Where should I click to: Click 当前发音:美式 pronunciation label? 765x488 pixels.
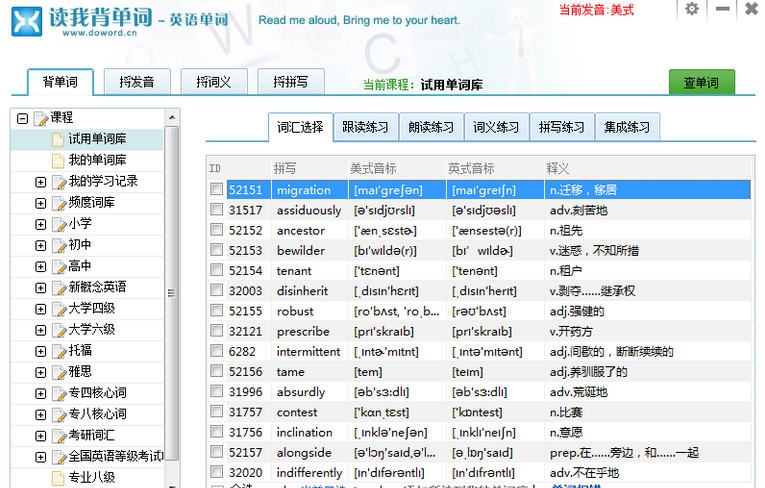pyautogui.click(x=596, y=10)
